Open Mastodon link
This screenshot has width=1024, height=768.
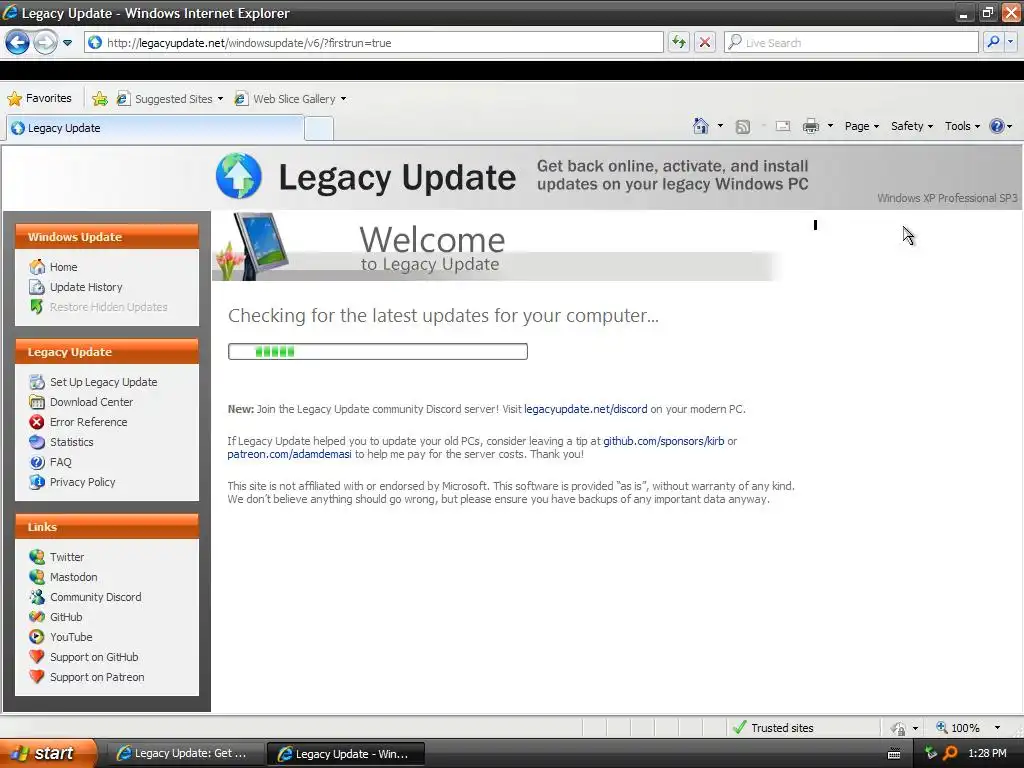click(x=74, y=577)
